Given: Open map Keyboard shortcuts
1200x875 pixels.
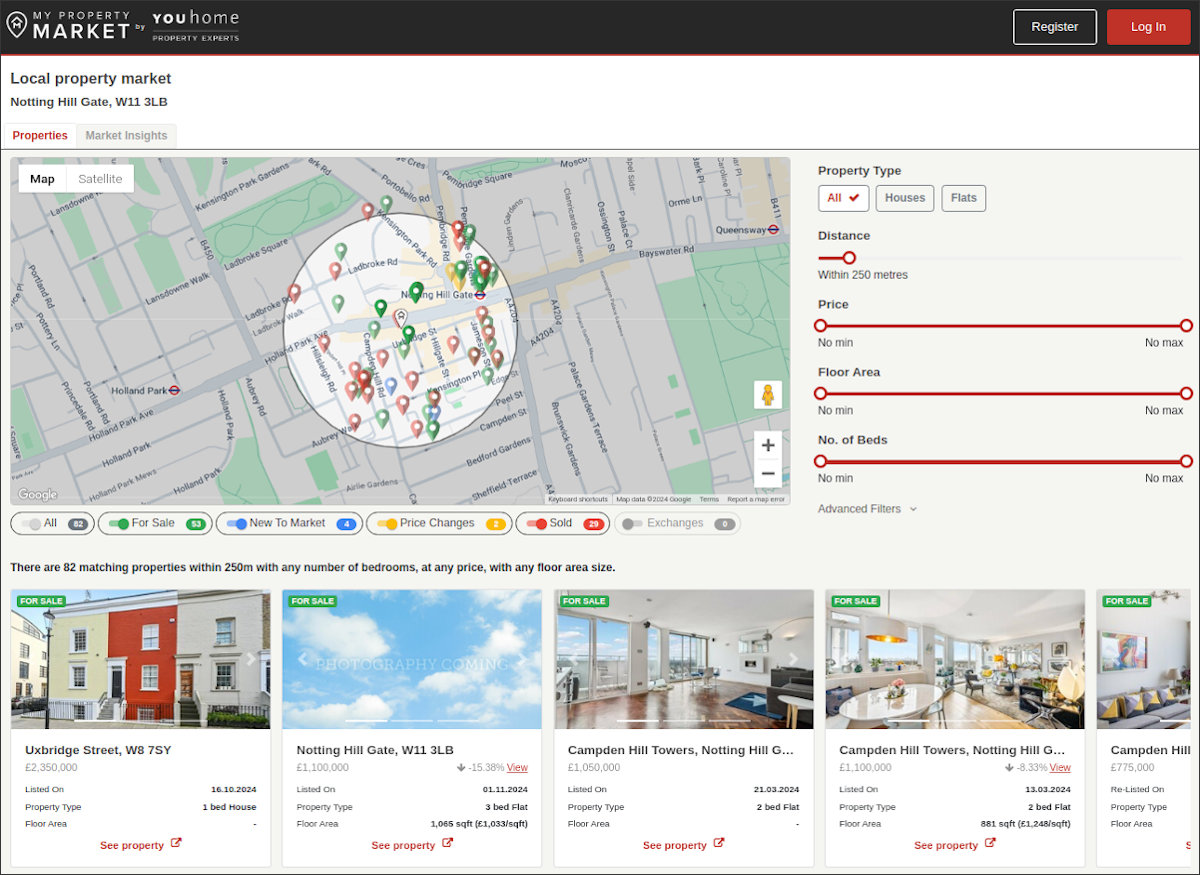Looking at the screenshot, I should (578, 499).
